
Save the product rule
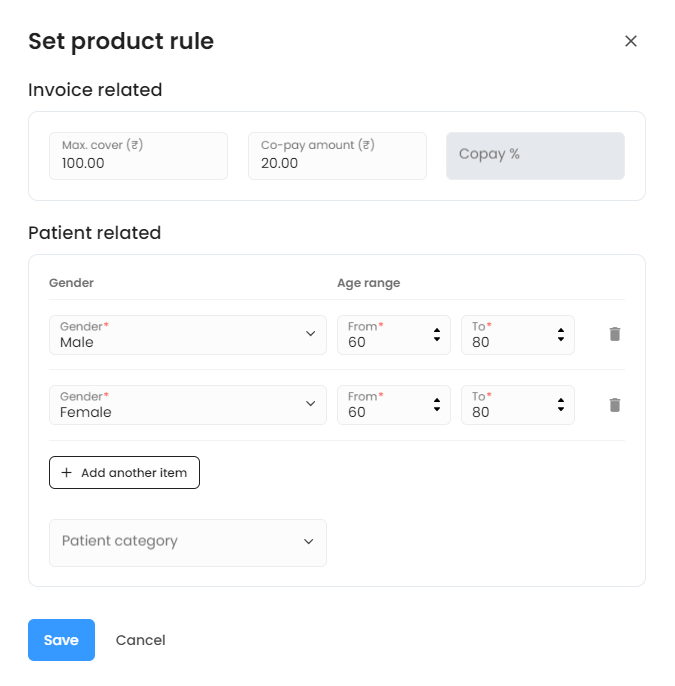tap(61, 640)
